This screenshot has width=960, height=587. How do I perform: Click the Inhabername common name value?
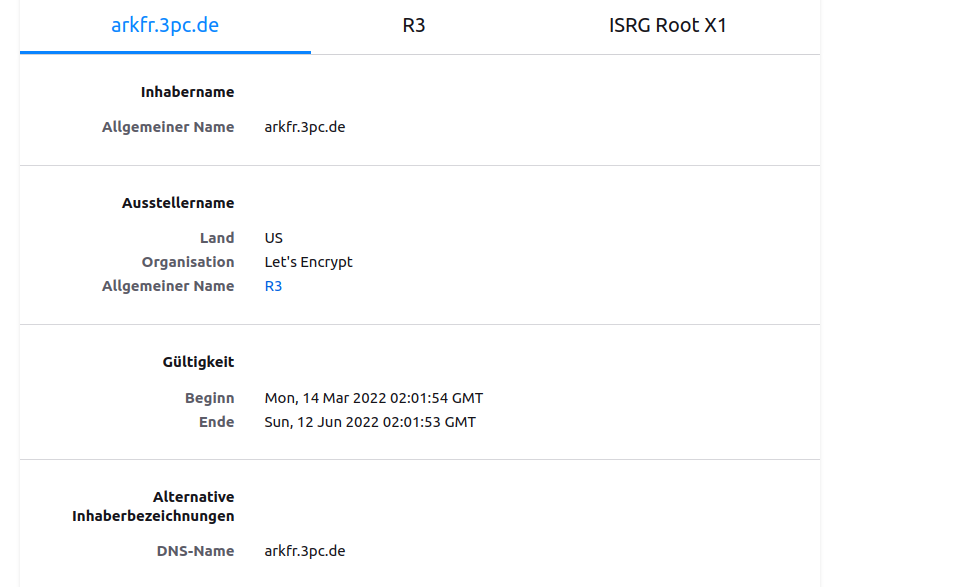click(304, 127)
